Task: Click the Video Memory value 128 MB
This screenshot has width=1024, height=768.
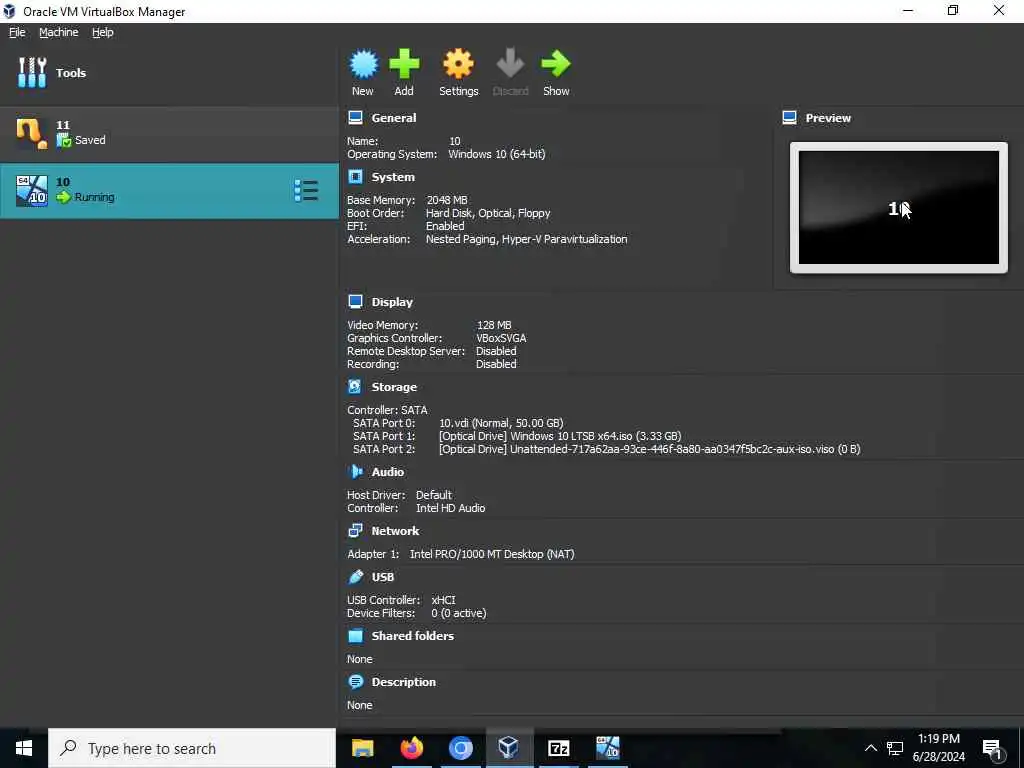Action: click(494, 325)
